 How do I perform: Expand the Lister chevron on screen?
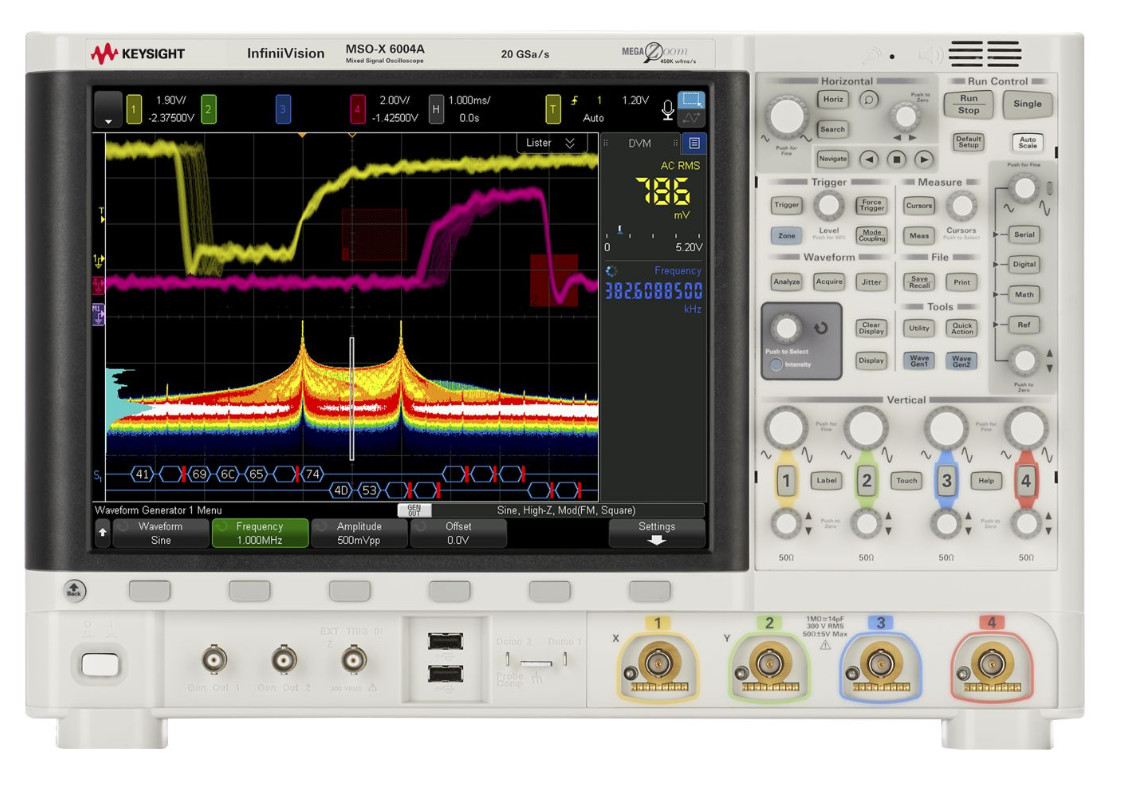tap(570, 143)
